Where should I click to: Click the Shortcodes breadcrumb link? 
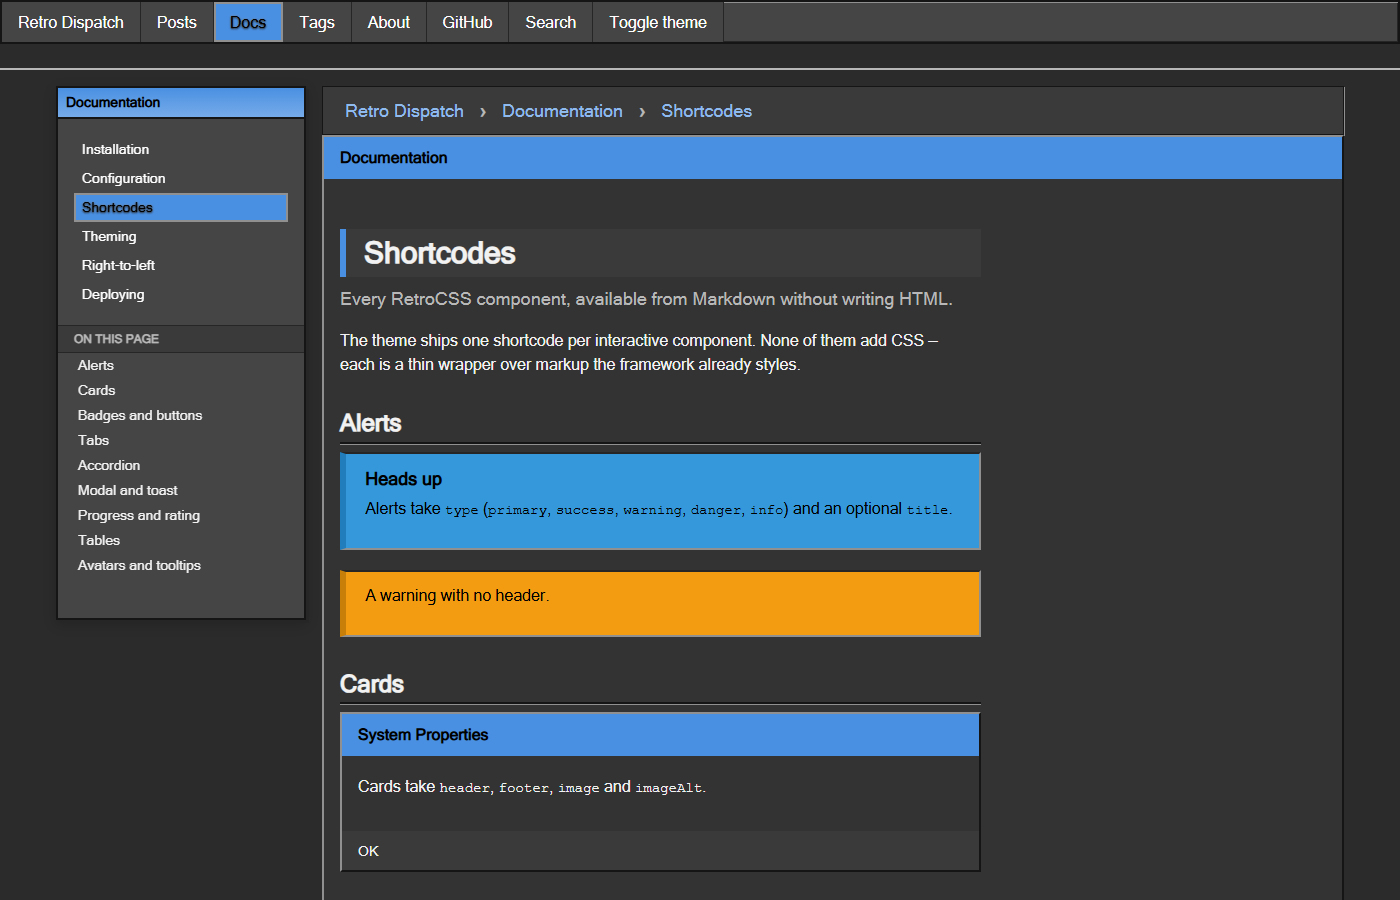(x=706, y=111)
